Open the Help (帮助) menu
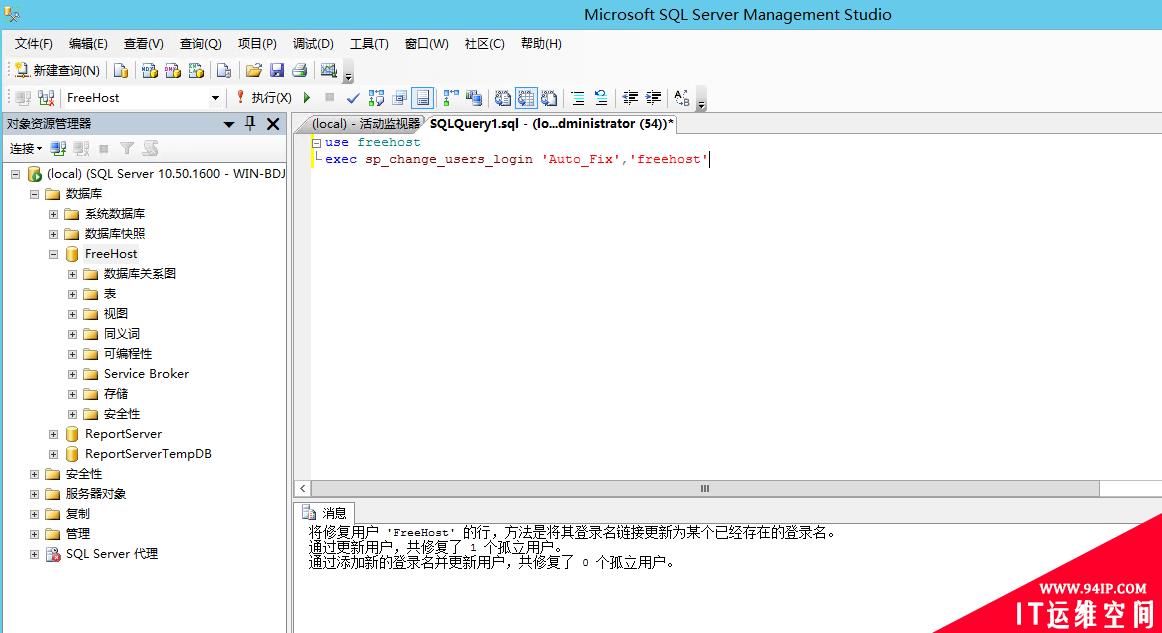The width and height of the screenshot is (1162, 633). point(541,44)
